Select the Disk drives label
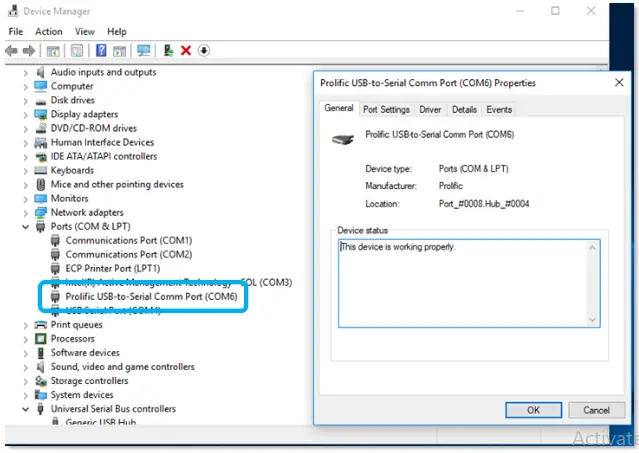The image size is (639, 453). click(73, 100)
